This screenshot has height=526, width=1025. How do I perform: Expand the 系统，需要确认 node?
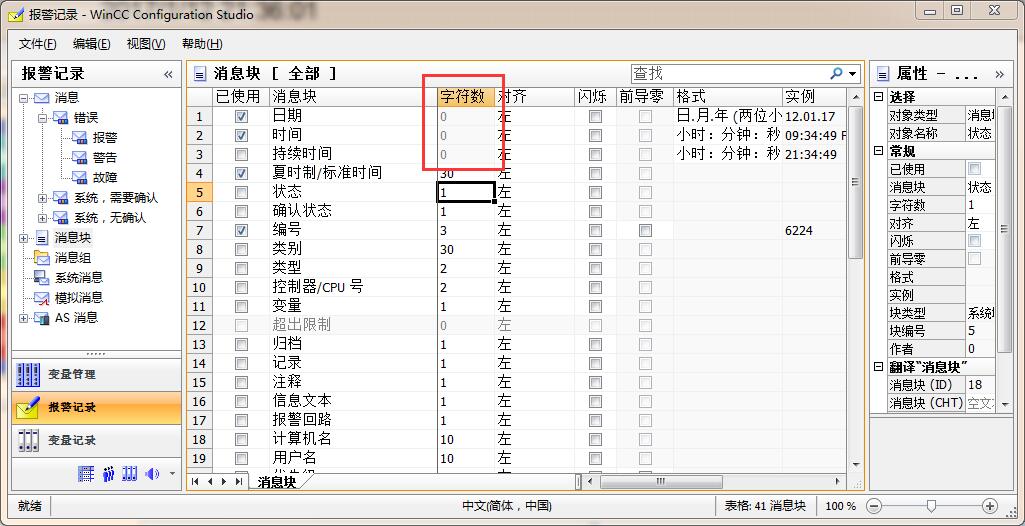click(x=43, y=197)
